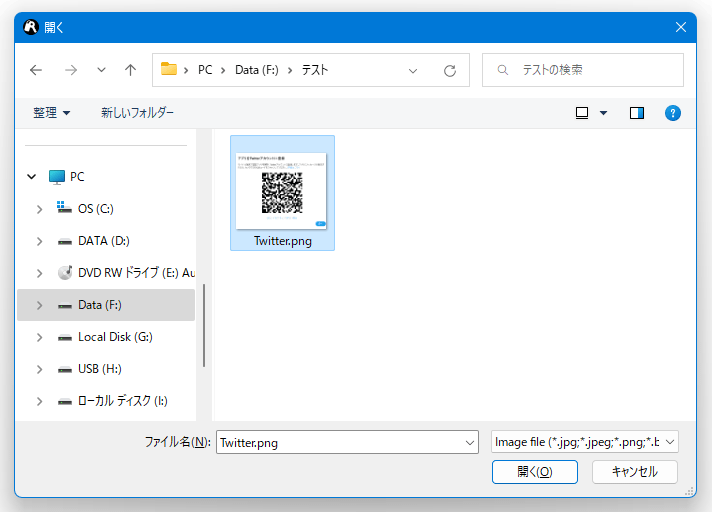Expand Data (F:) drive node

tap(40, 305)
